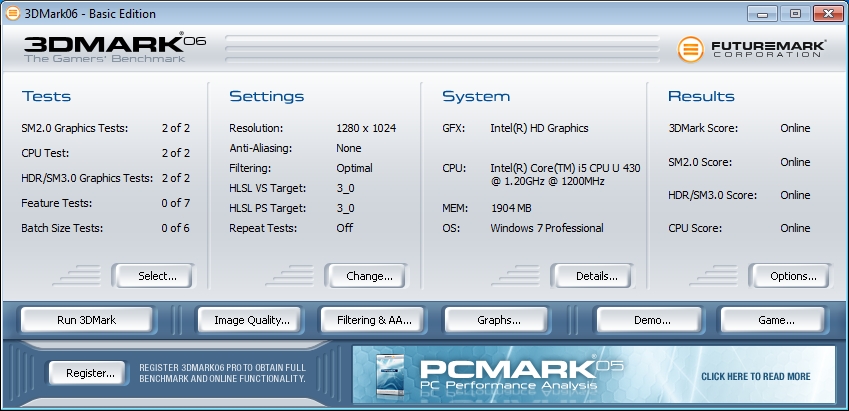Launch the Game mode
This screenshot has height=411, width=849.
773,320
